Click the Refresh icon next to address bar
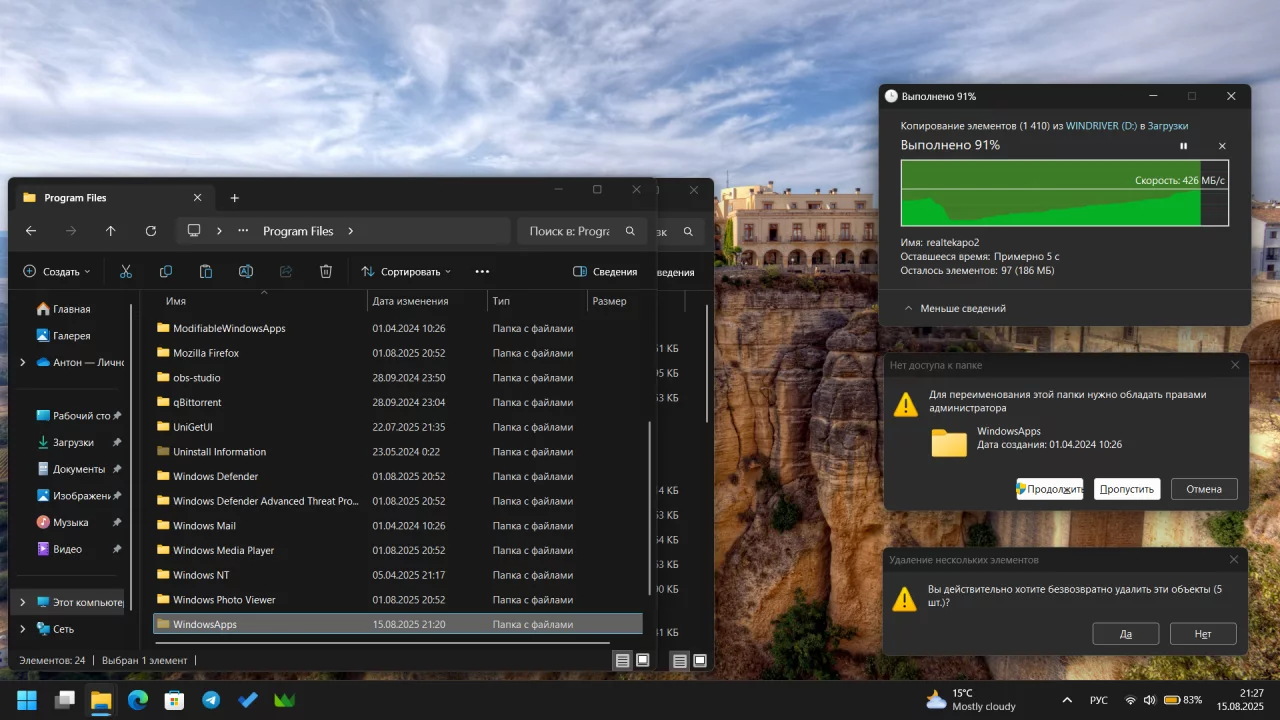1280x720 pixels. pos(151,231)
